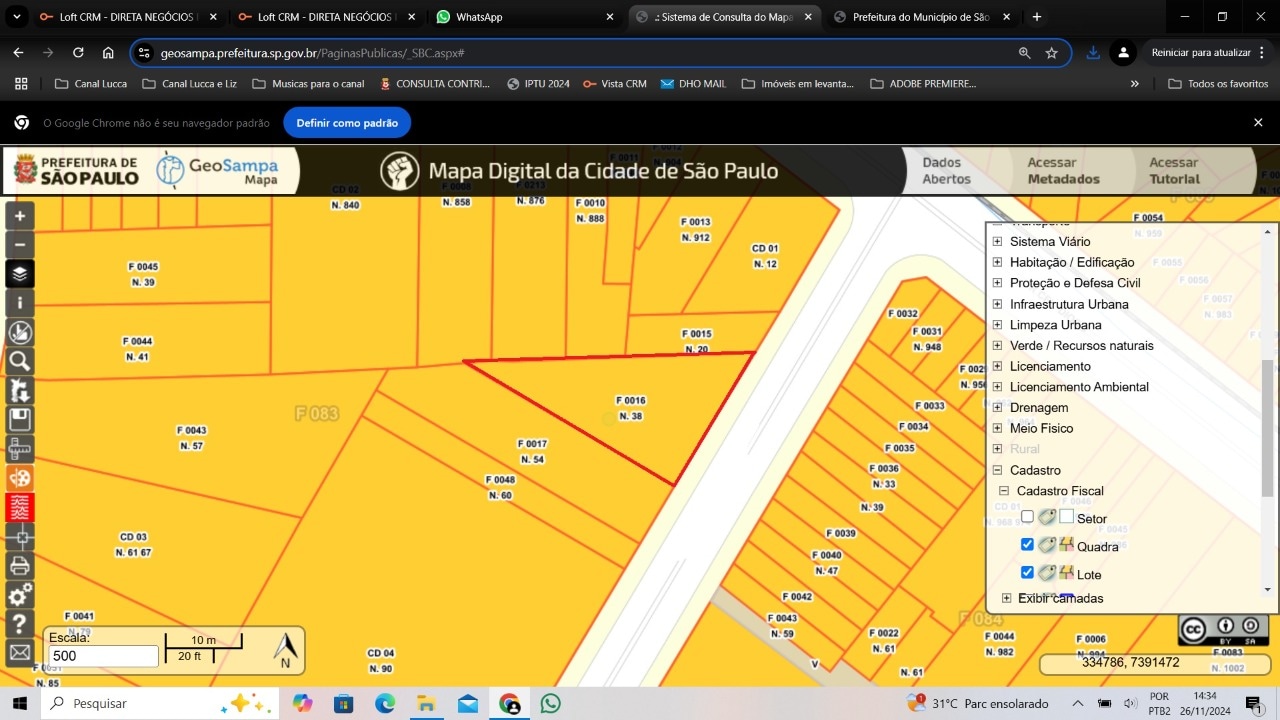
Task: Open the Acessar Tutorial link
Action: click(1174, 171)
